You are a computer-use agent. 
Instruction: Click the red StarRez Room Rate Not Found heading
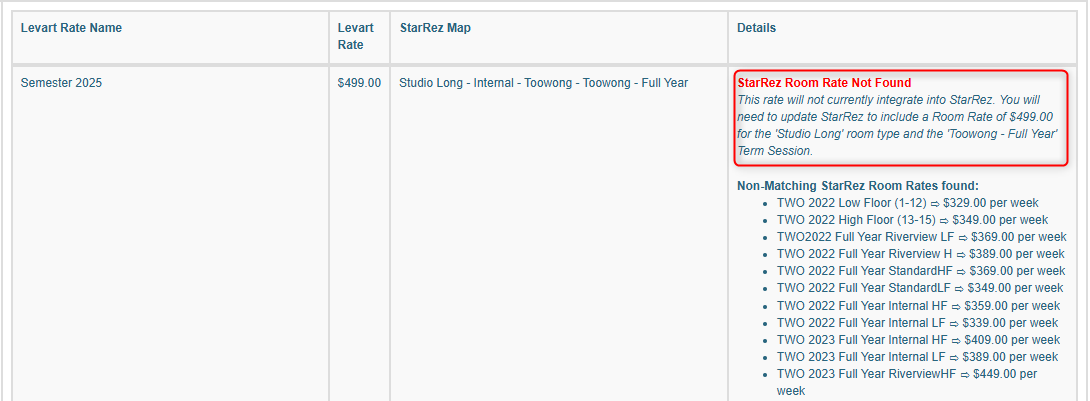pyautogui.click(x=824, y=83)
